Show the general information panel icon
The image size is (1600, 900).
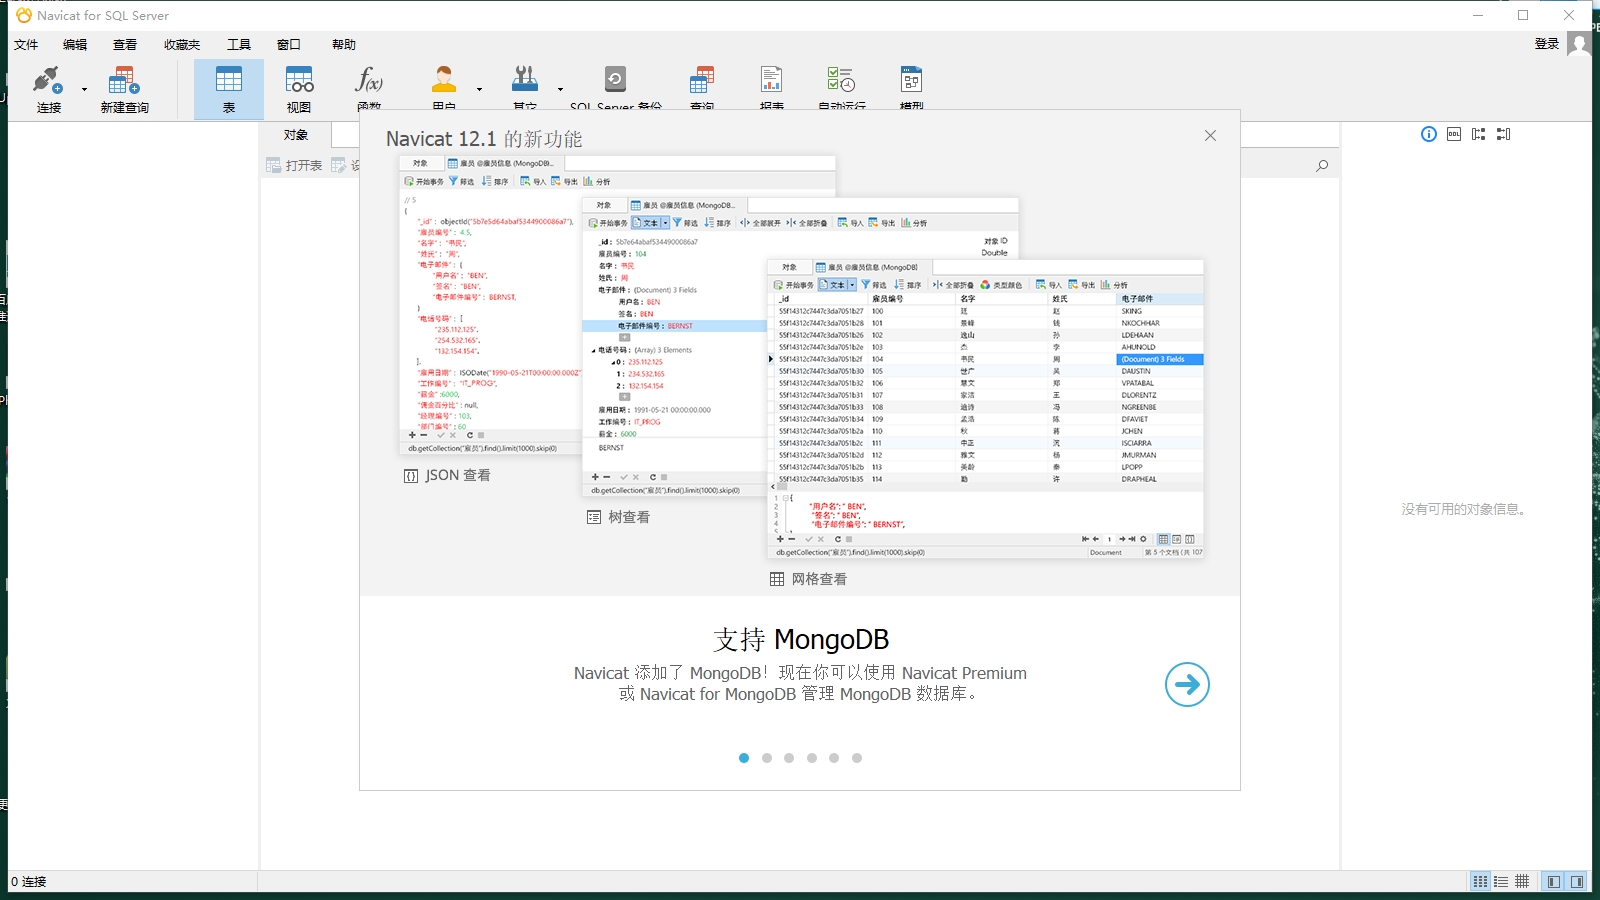click(1429, 134)
